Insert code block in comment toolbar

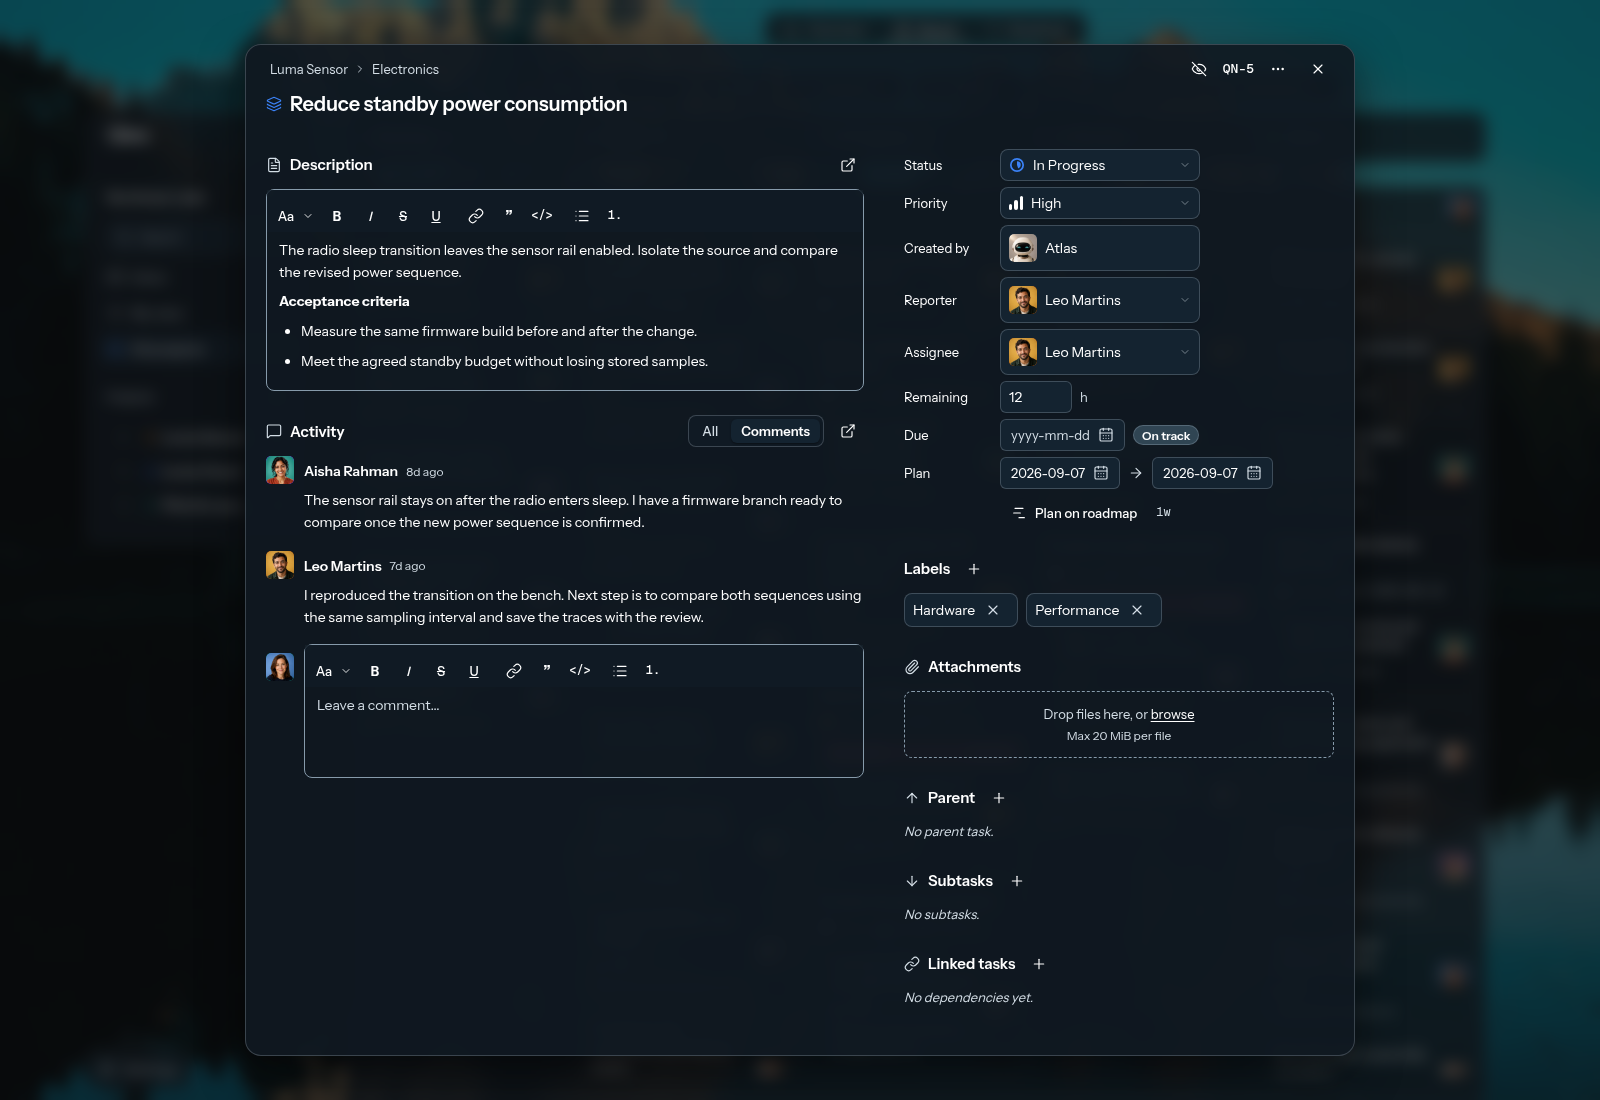click(580, 671)
